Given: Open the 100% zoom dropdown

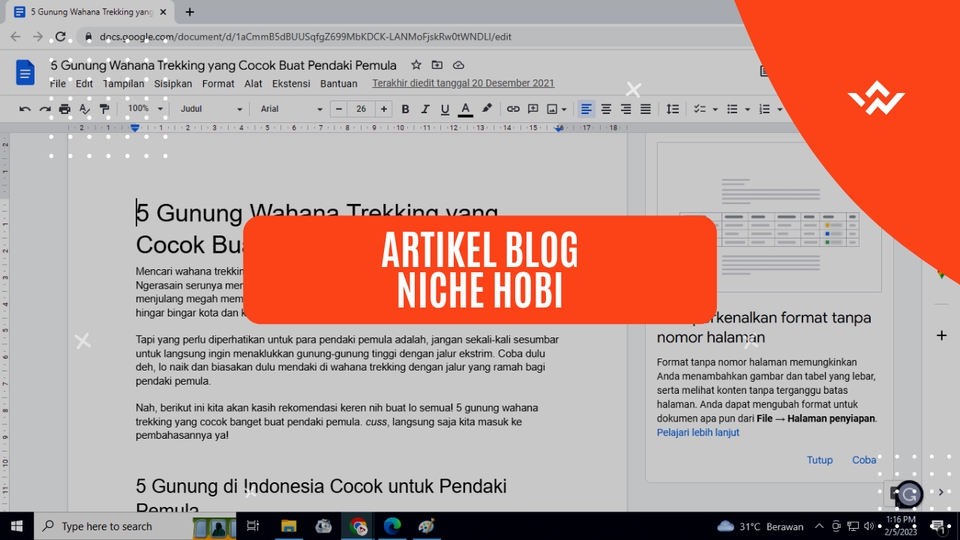Looking at the screenshot, I should click(x=144, y=109).
